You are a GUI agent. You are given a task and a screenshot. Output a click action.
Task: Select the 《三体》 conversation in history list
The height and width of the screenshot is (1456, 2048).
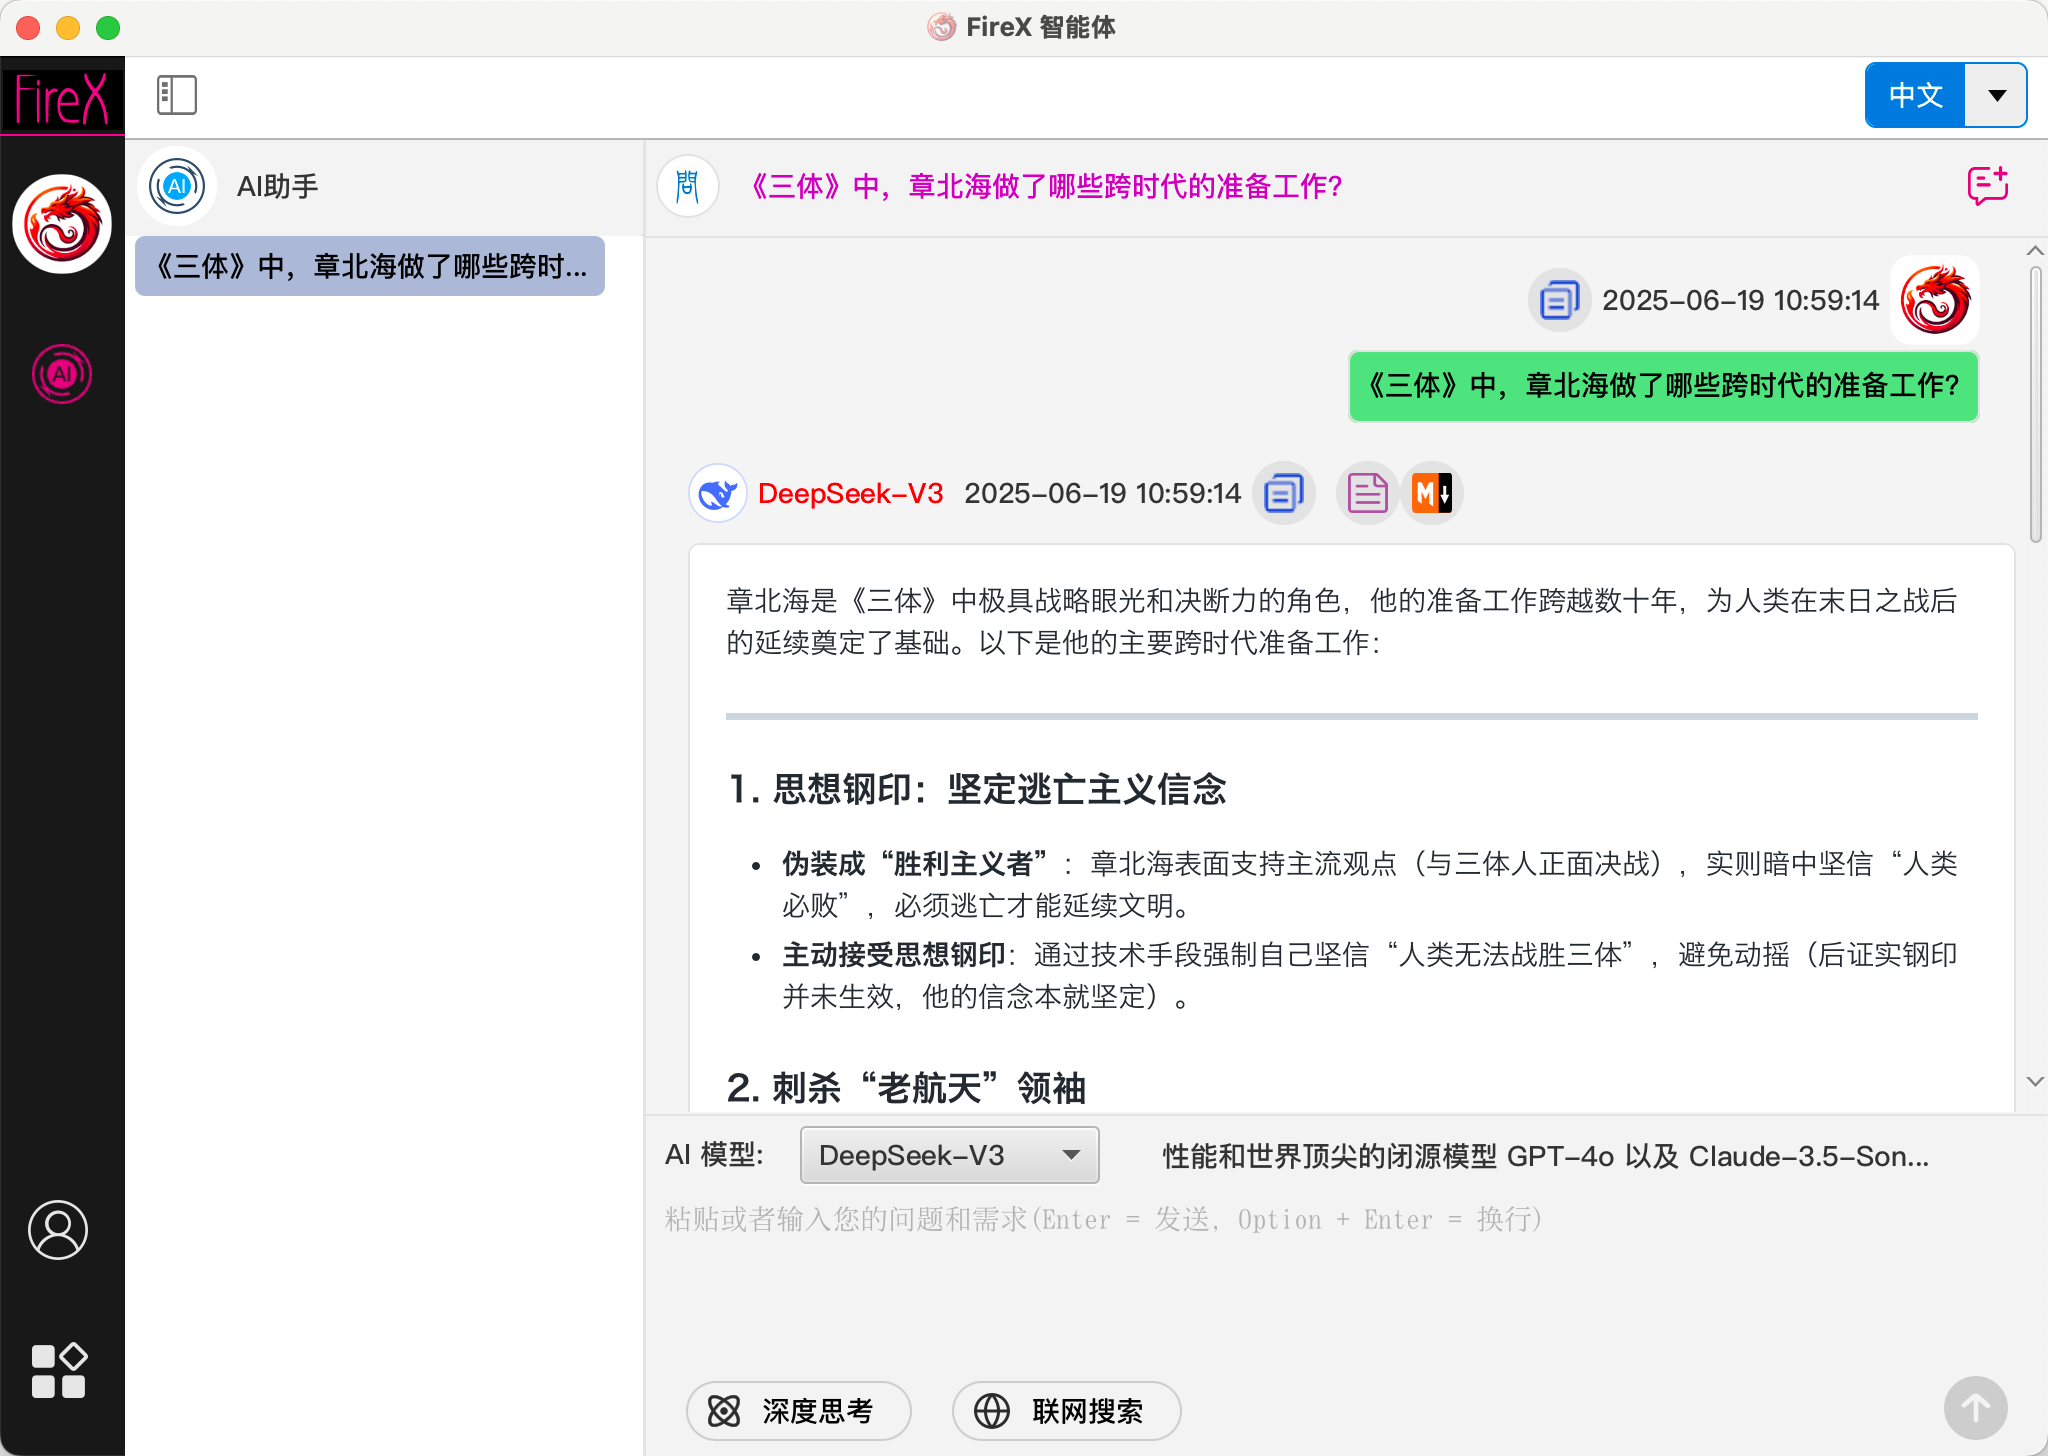tap(370, 266)
